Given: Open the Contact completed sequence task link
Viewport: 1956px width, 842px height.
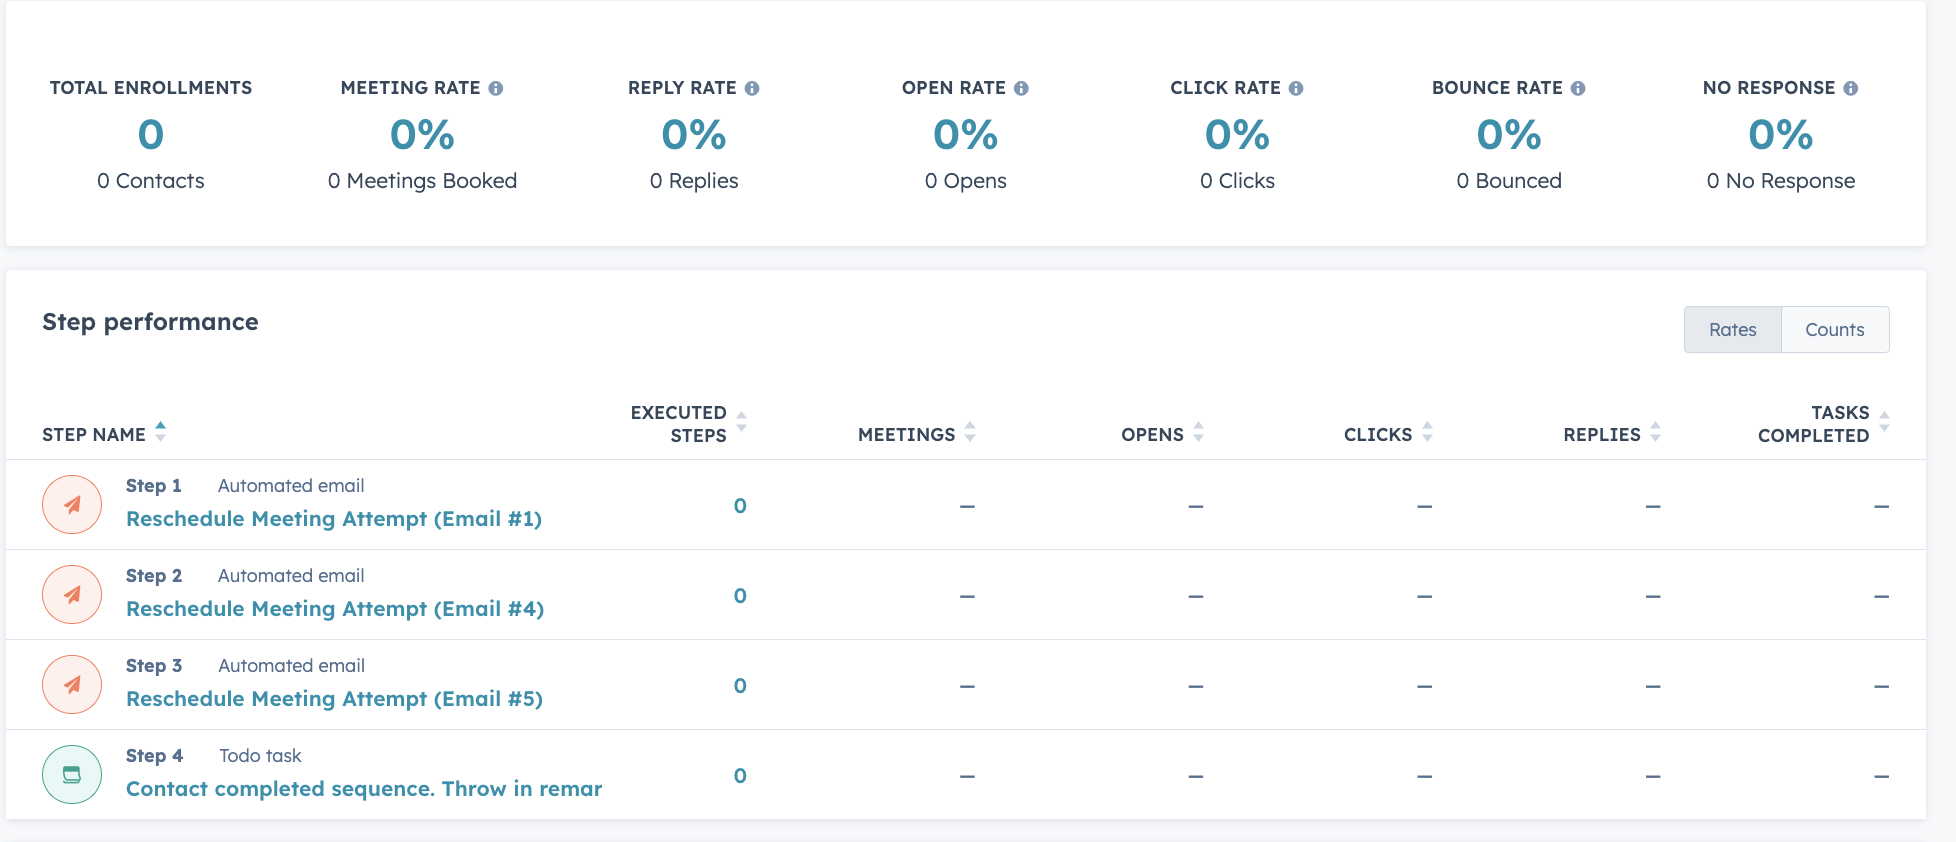Looking at the screenshot, I should [x=364, y=789].
